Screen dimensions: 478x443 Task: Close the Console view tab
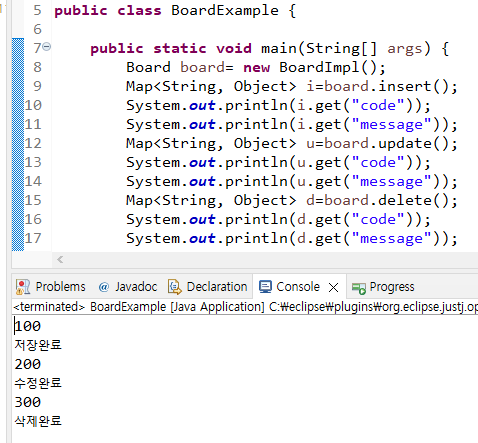pos(333,287)
